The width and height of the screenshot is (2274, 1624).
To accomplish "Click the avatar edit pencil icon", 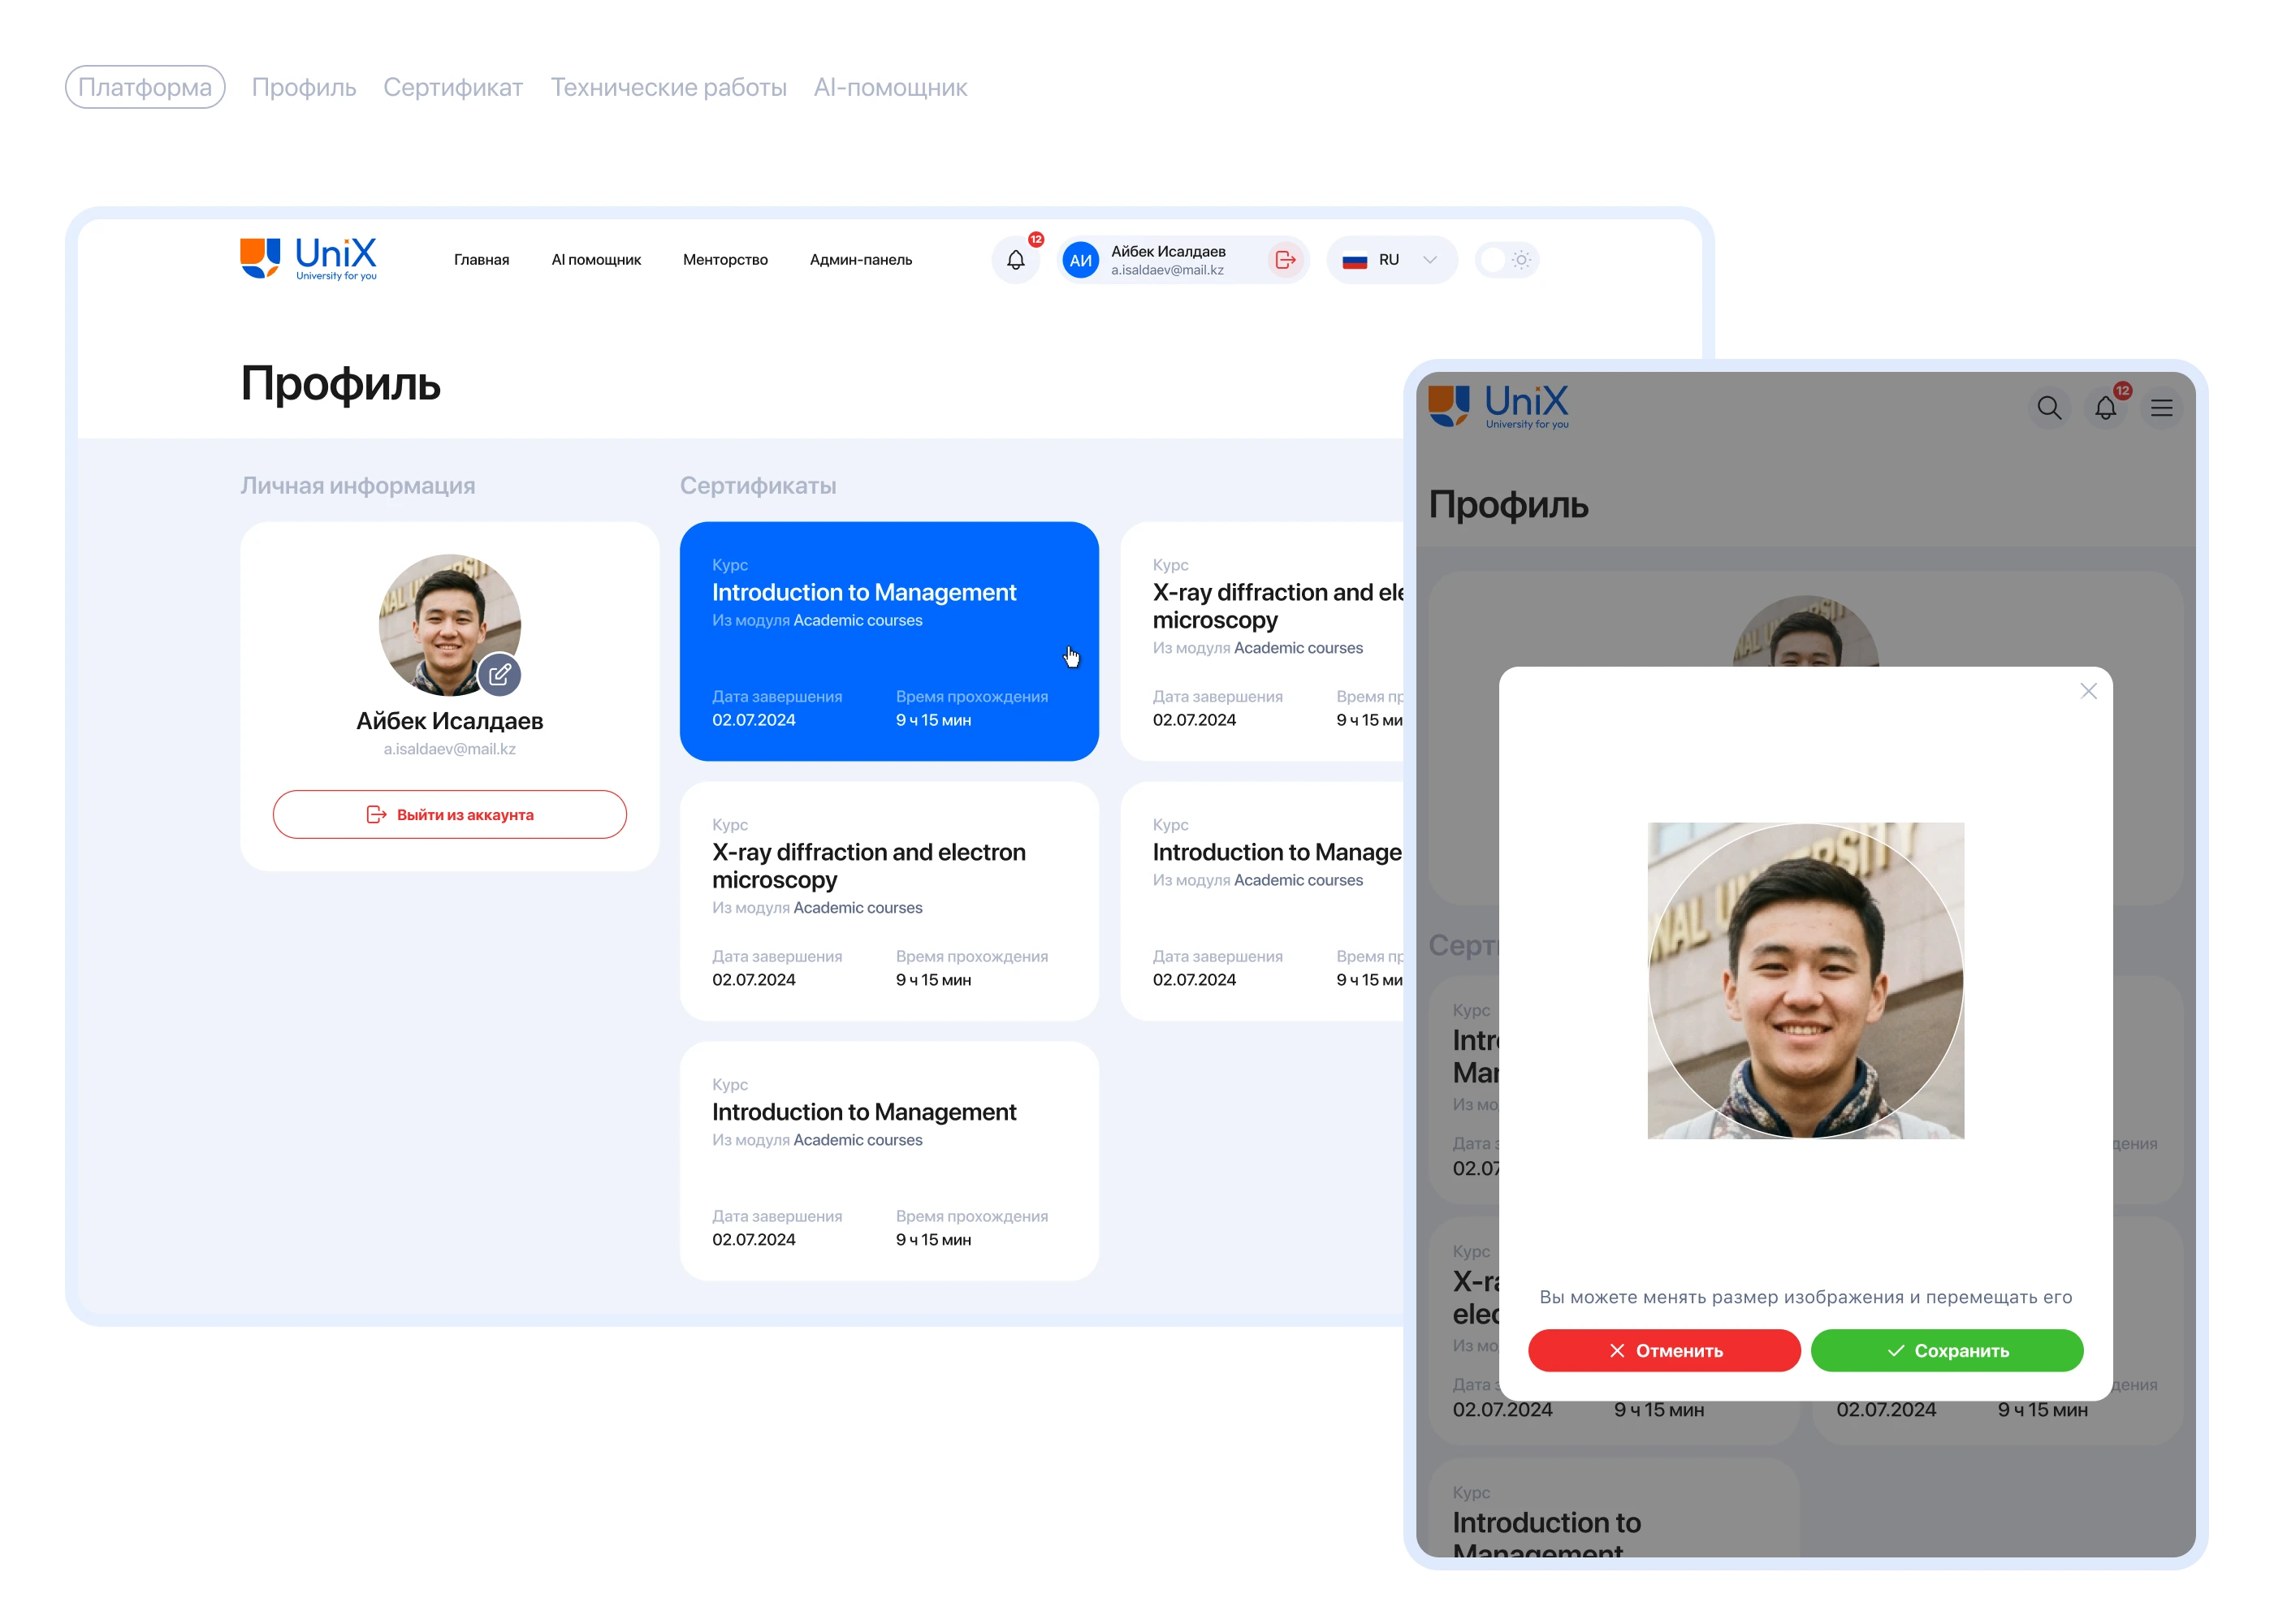I will coord(500,674).
